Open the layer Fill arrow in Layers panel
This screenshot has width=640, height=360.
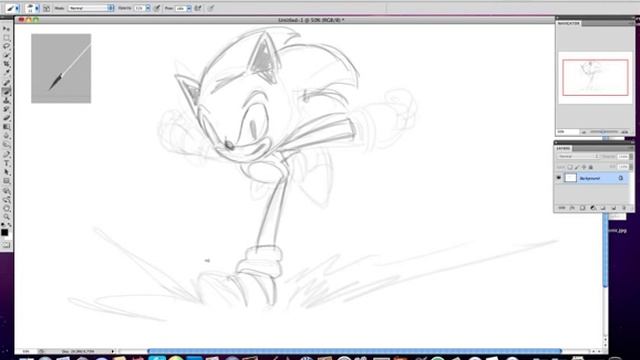pyautogui.click(x=631, y=167)
